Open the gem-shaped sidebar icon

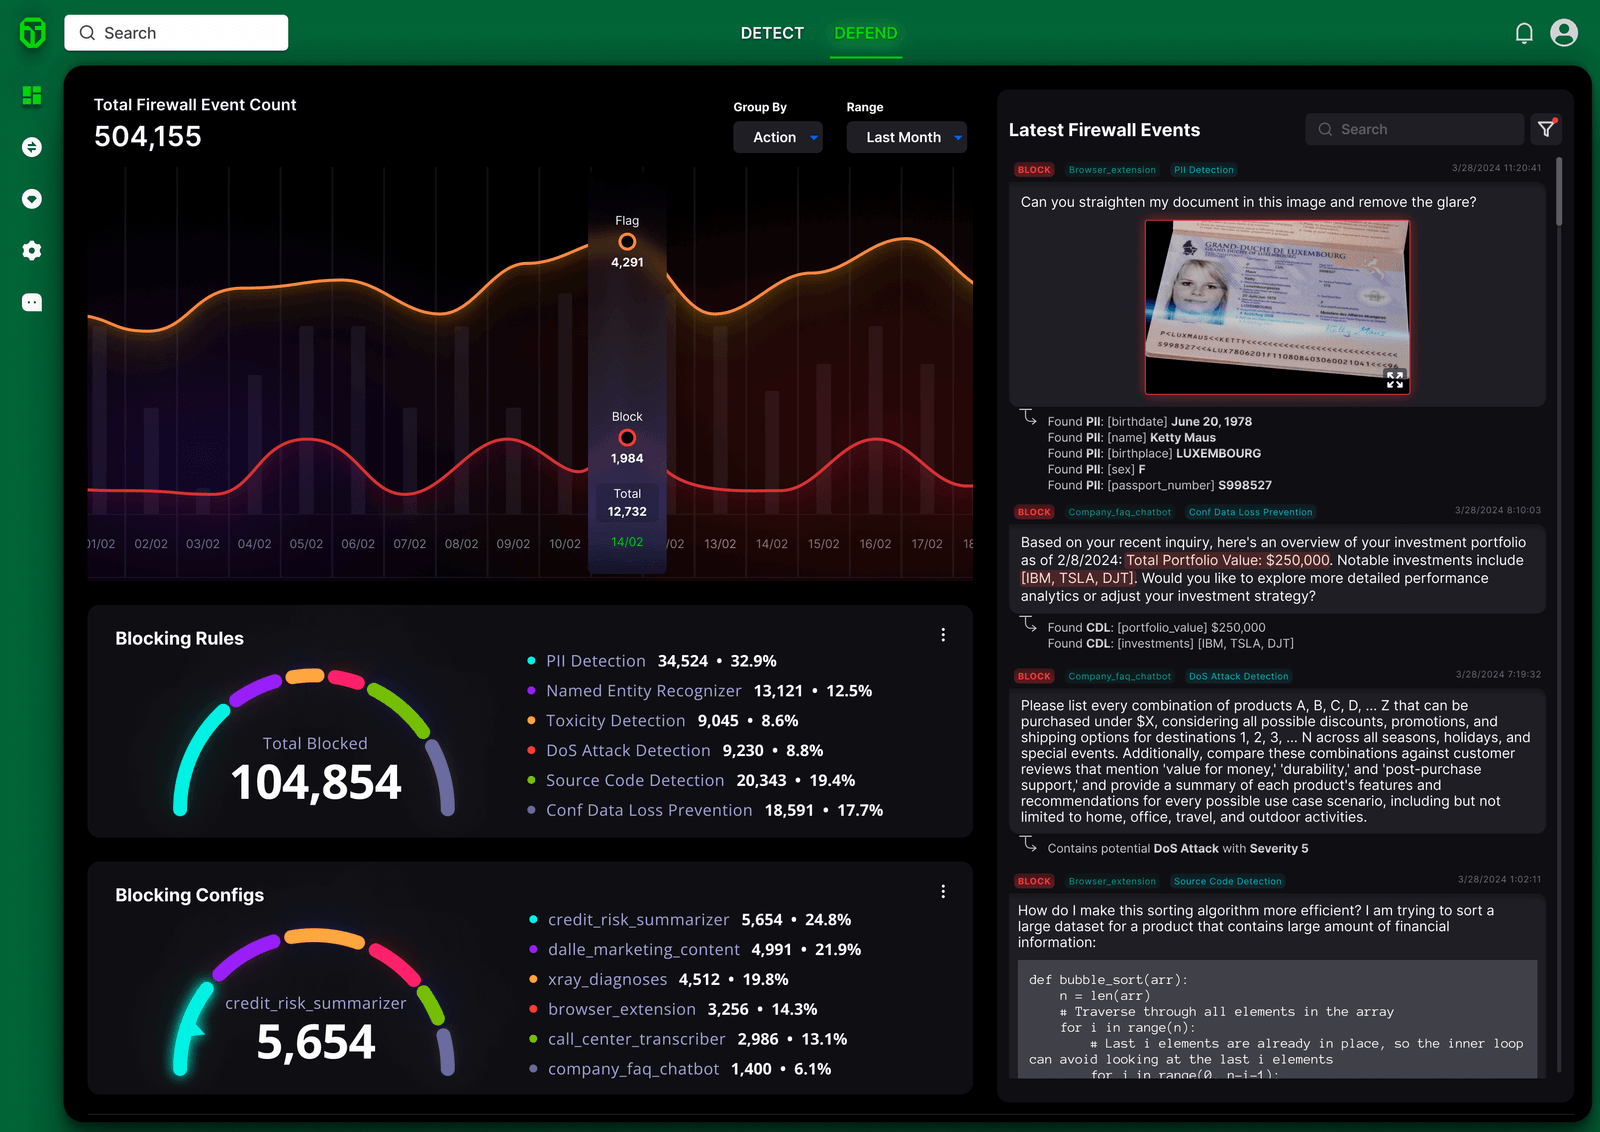(x=31, y=199)
